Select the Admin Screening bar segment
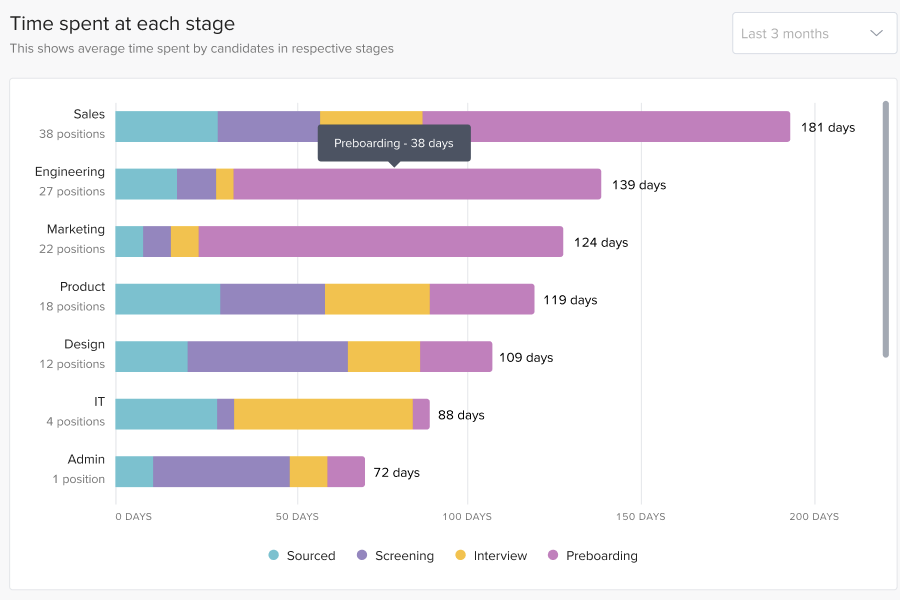 (x=221, y=472)
